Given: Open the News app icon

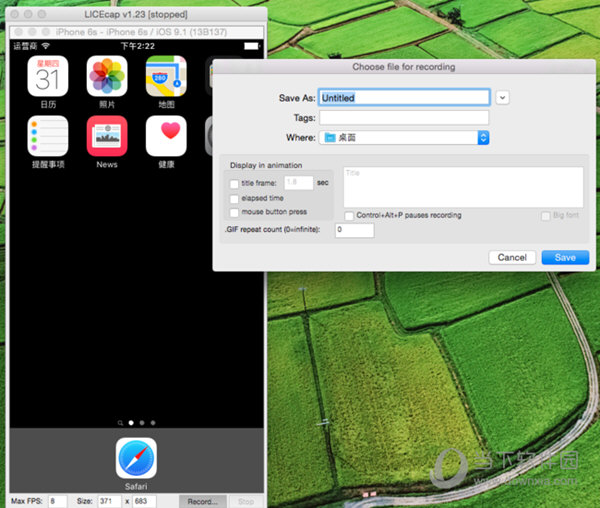Looking at the screenshot, I should [107, 136].
